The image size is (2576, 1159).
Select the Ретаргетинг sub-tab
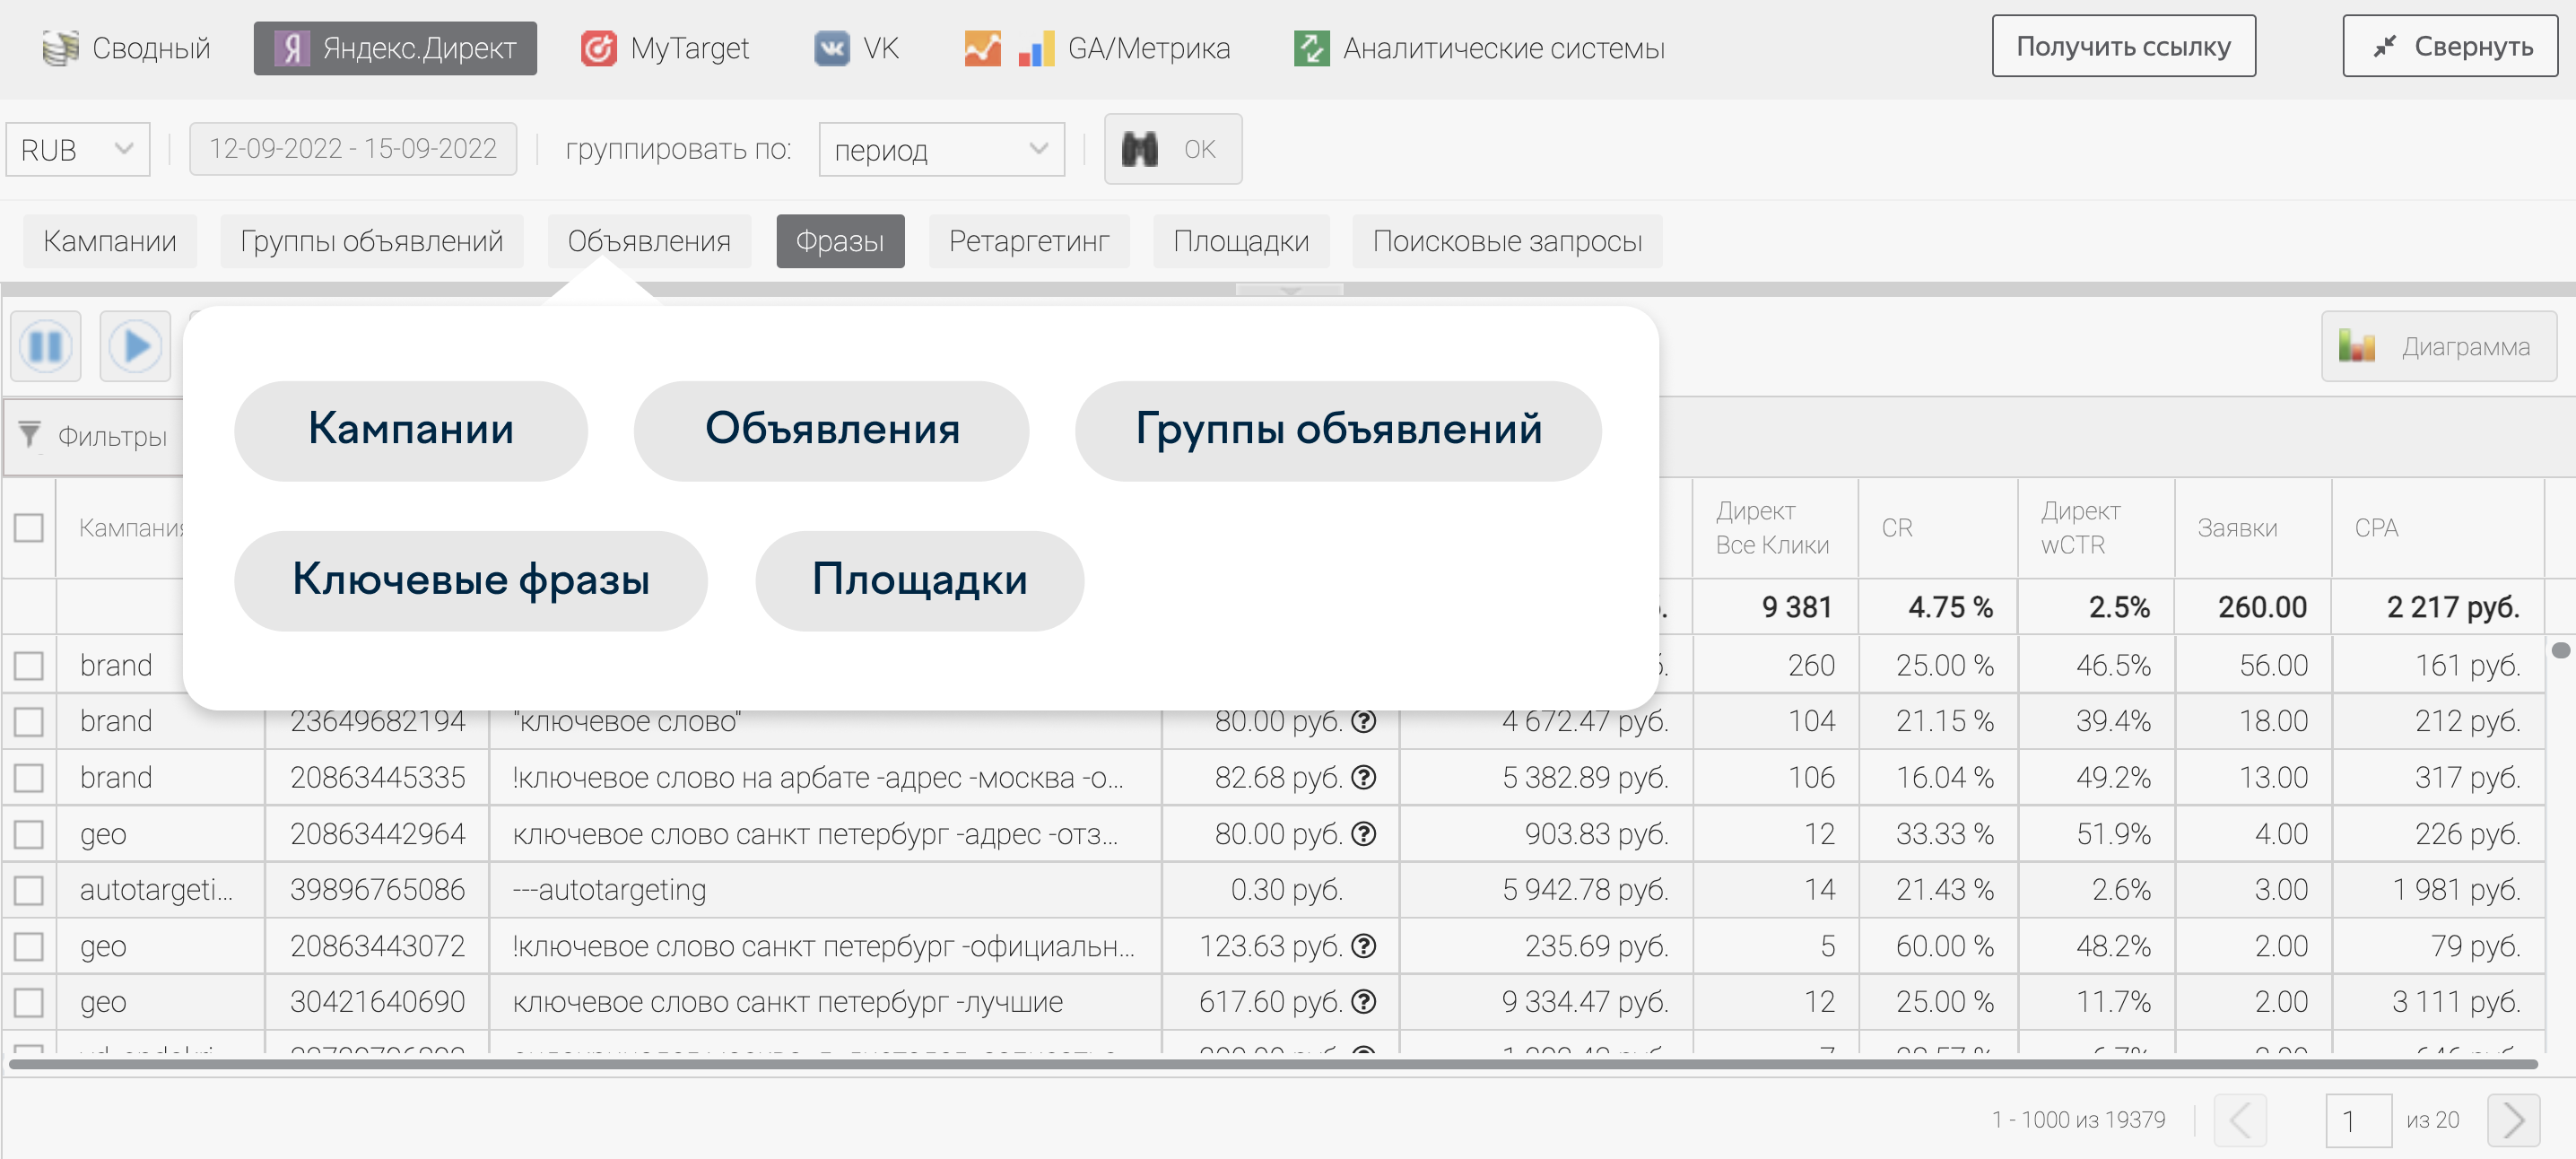1029,241
